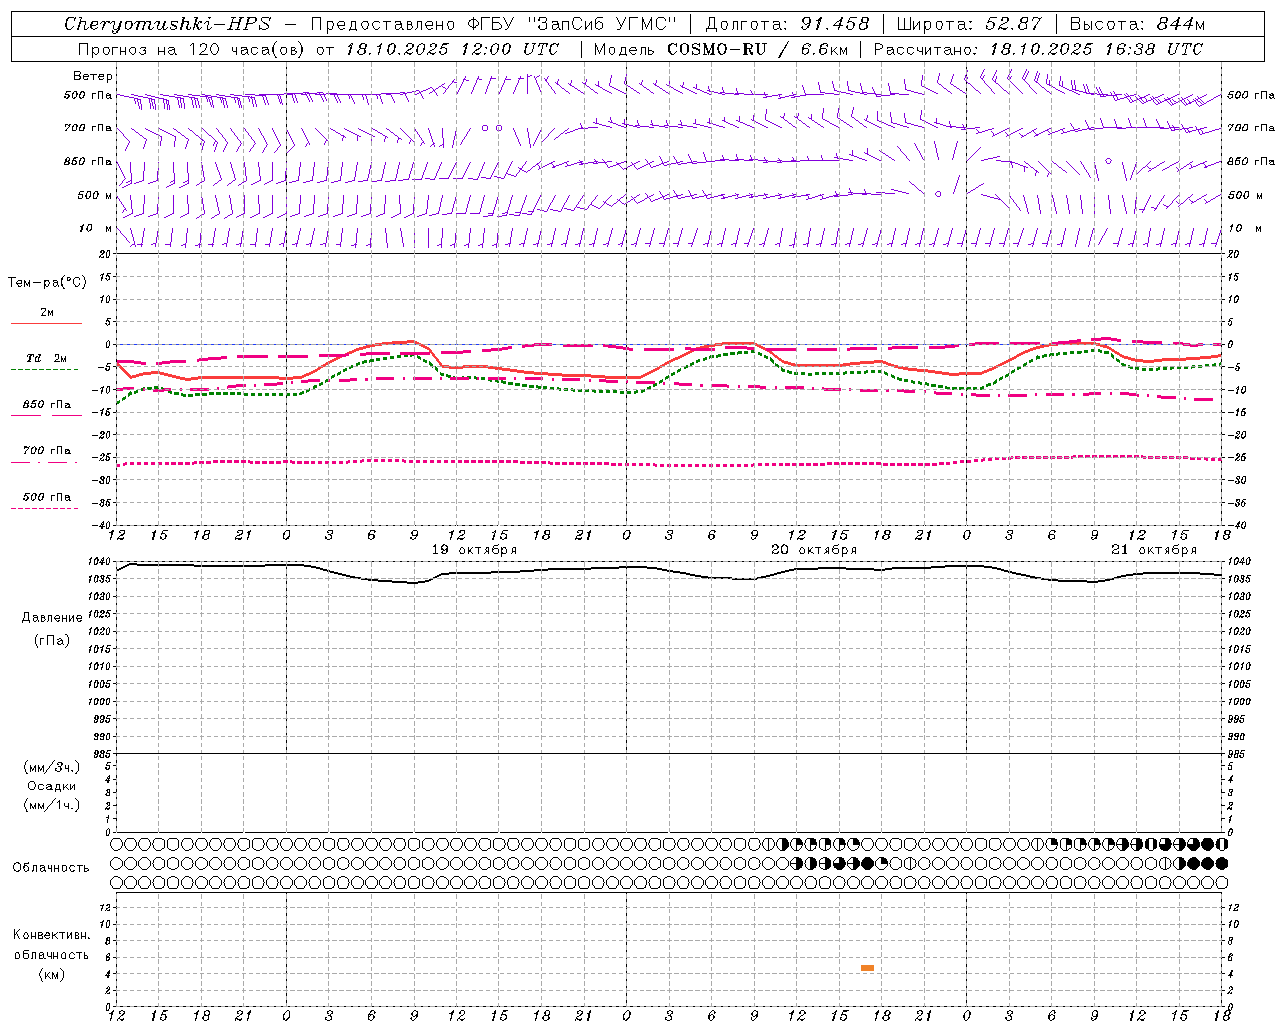Image resolution: width=1280 pixels, height=1024 pixels.
Task: Click the Давление pressure panel label
Action: (52, 618)
